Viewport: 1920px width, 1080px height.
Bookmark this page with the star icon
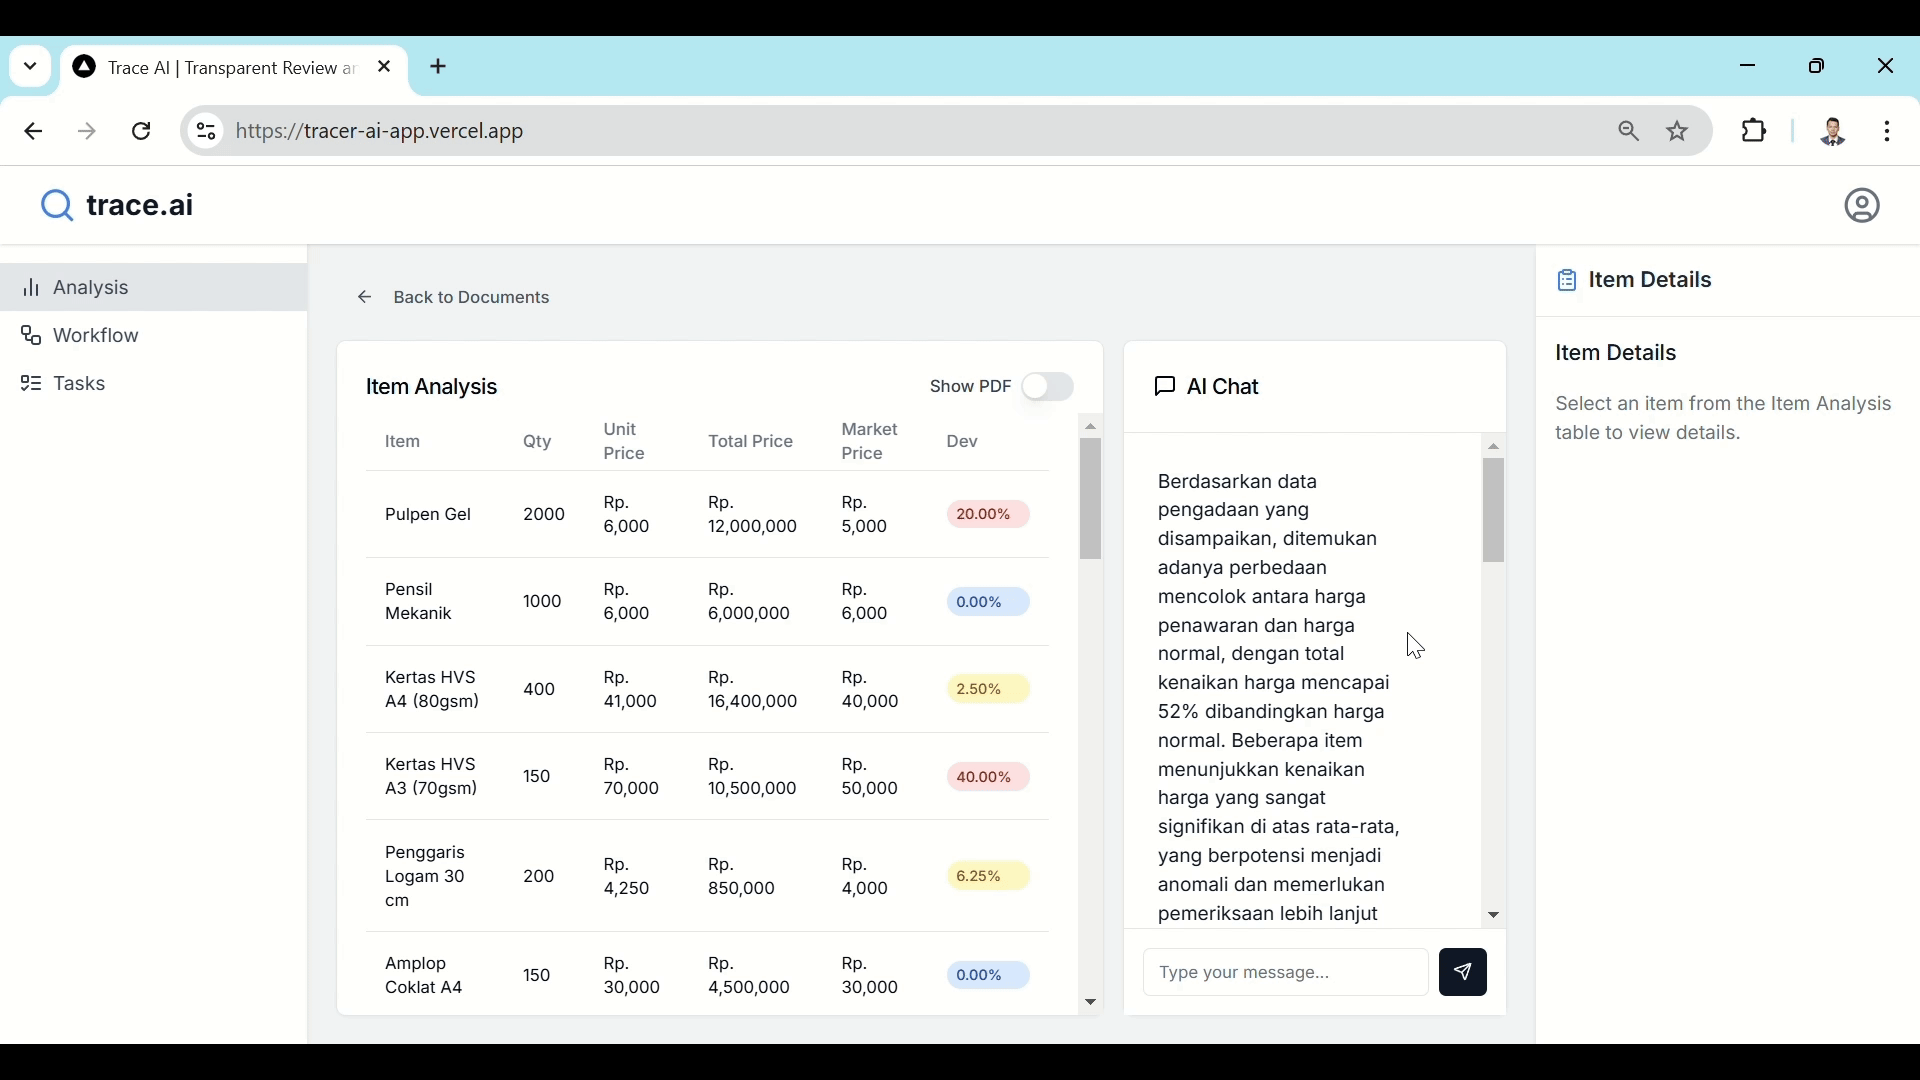pyautogui.click(x=1679, y=131)
